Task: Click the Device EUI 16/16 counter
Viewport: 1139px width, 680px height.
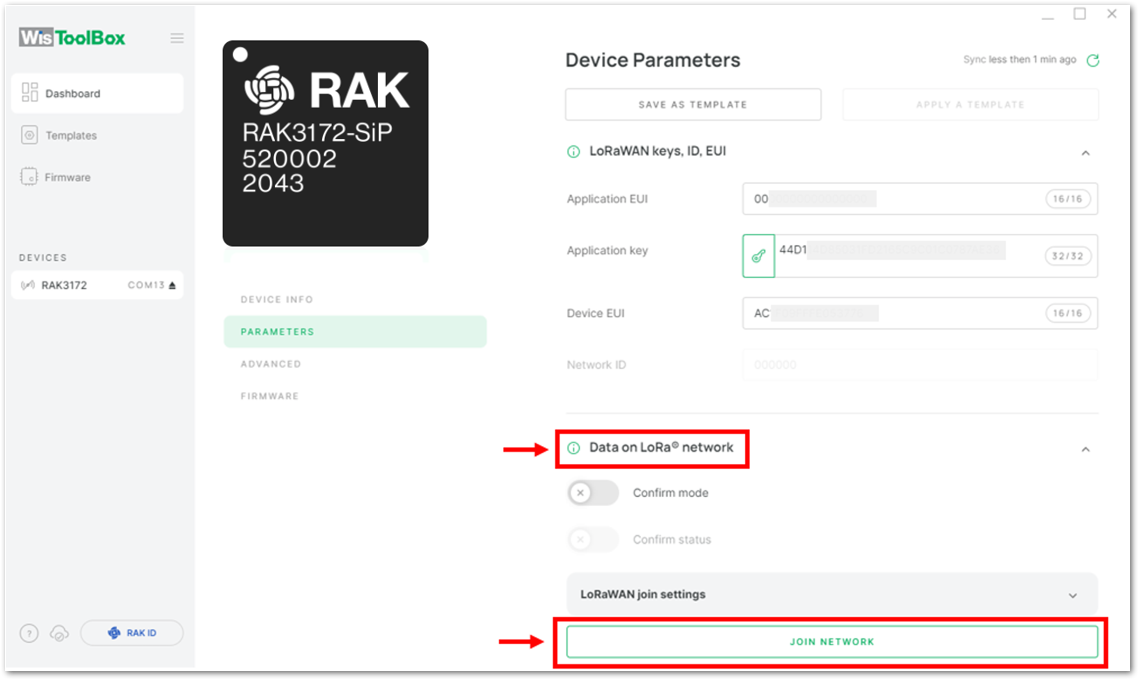Action: (x=1068, y=313)
